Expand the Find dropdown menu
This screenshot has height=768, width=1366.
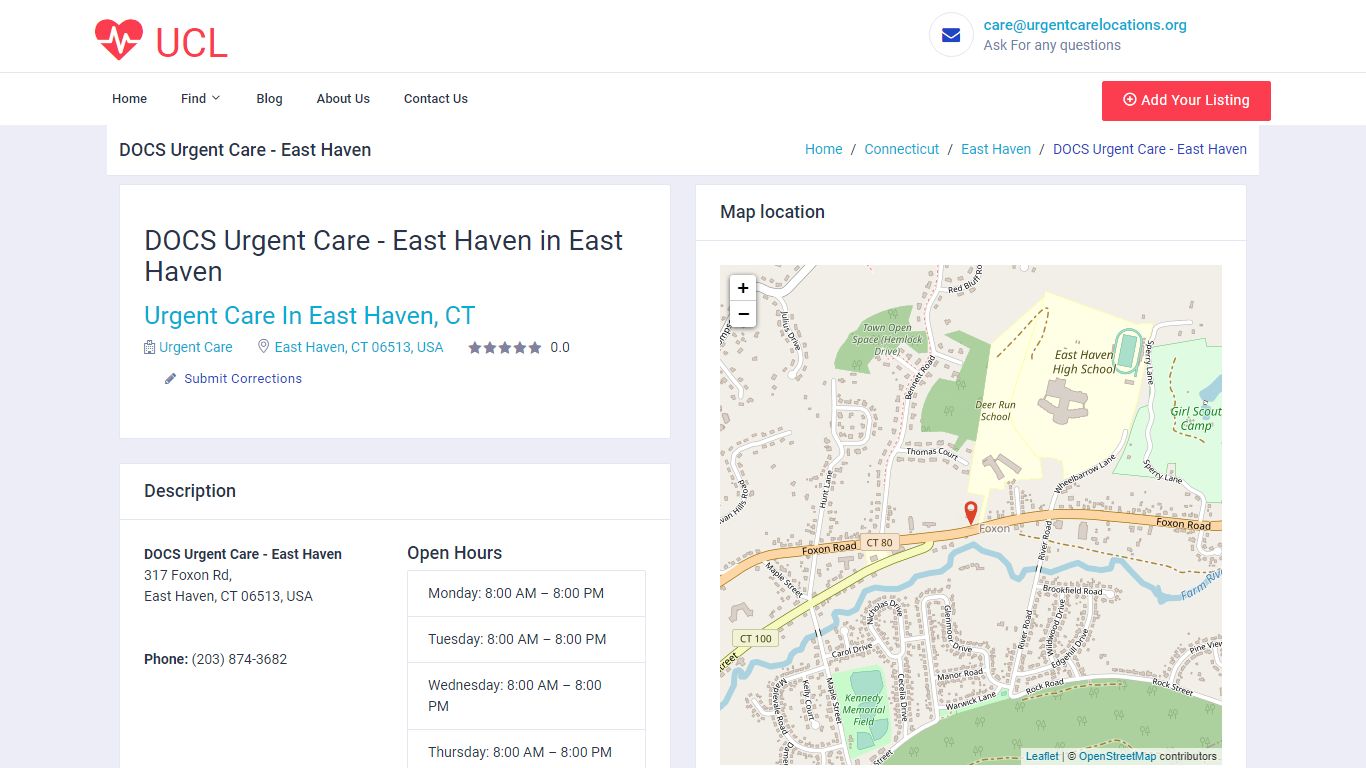click(x=200, y=99)
